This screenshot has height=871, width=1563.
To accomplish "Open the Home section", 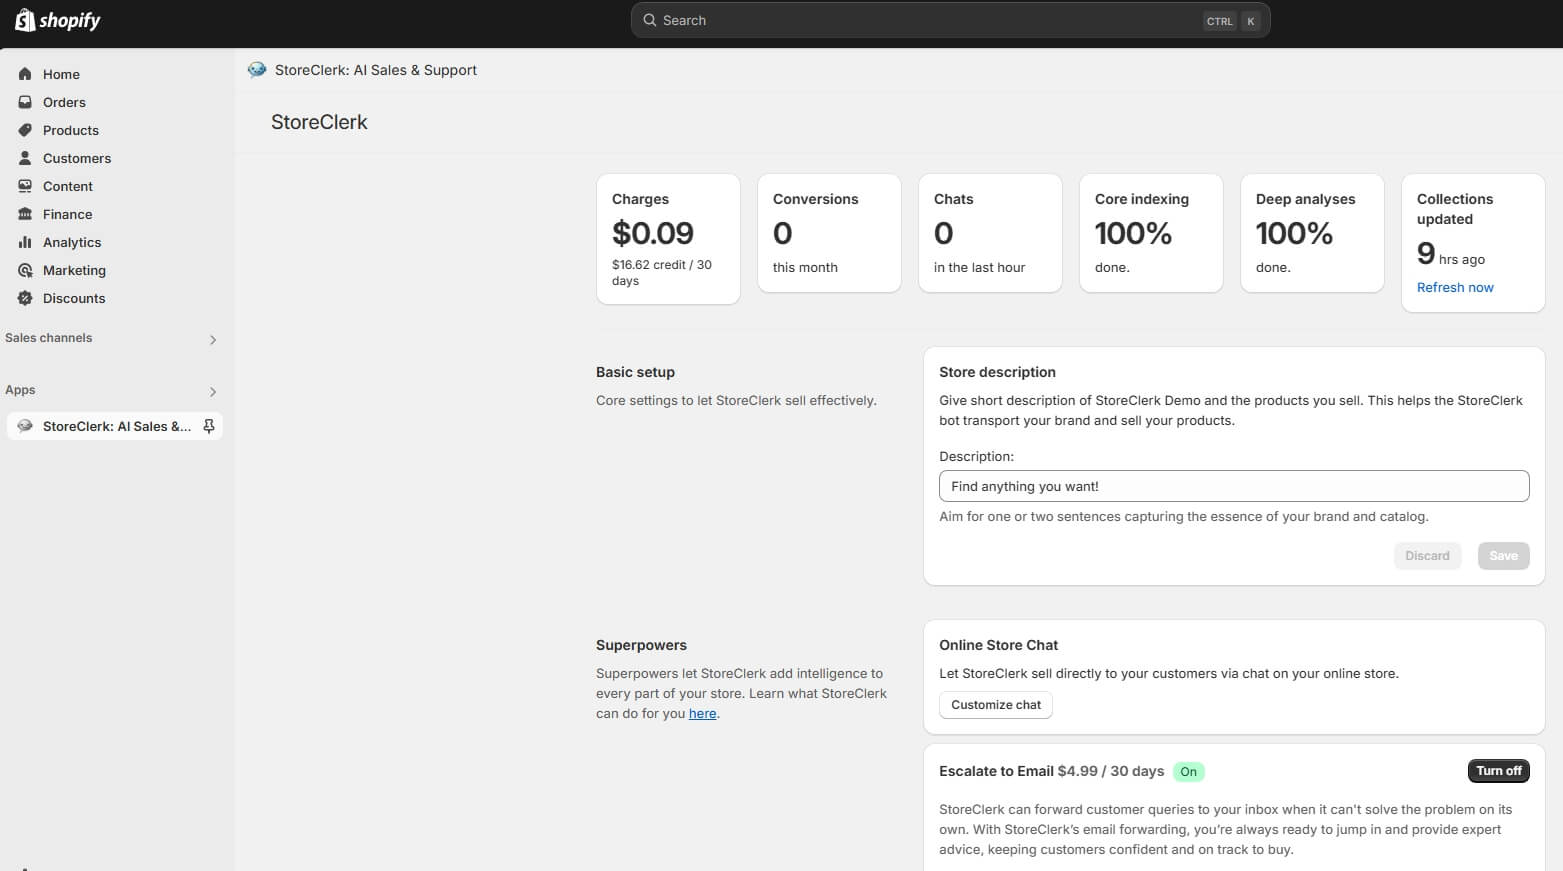I will click(62, 74).
